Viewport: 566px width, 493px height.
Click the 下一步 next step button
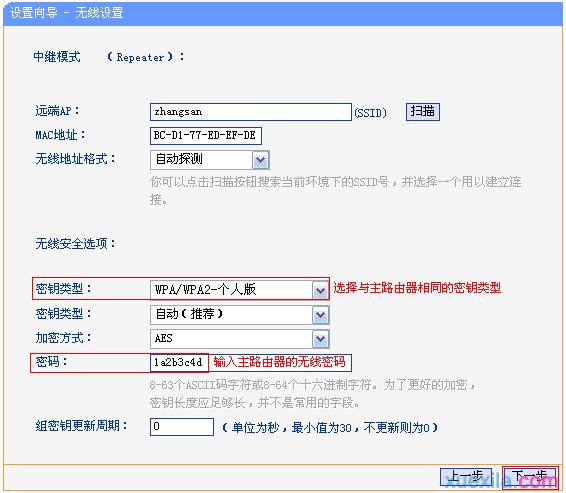tap(530, 477)
